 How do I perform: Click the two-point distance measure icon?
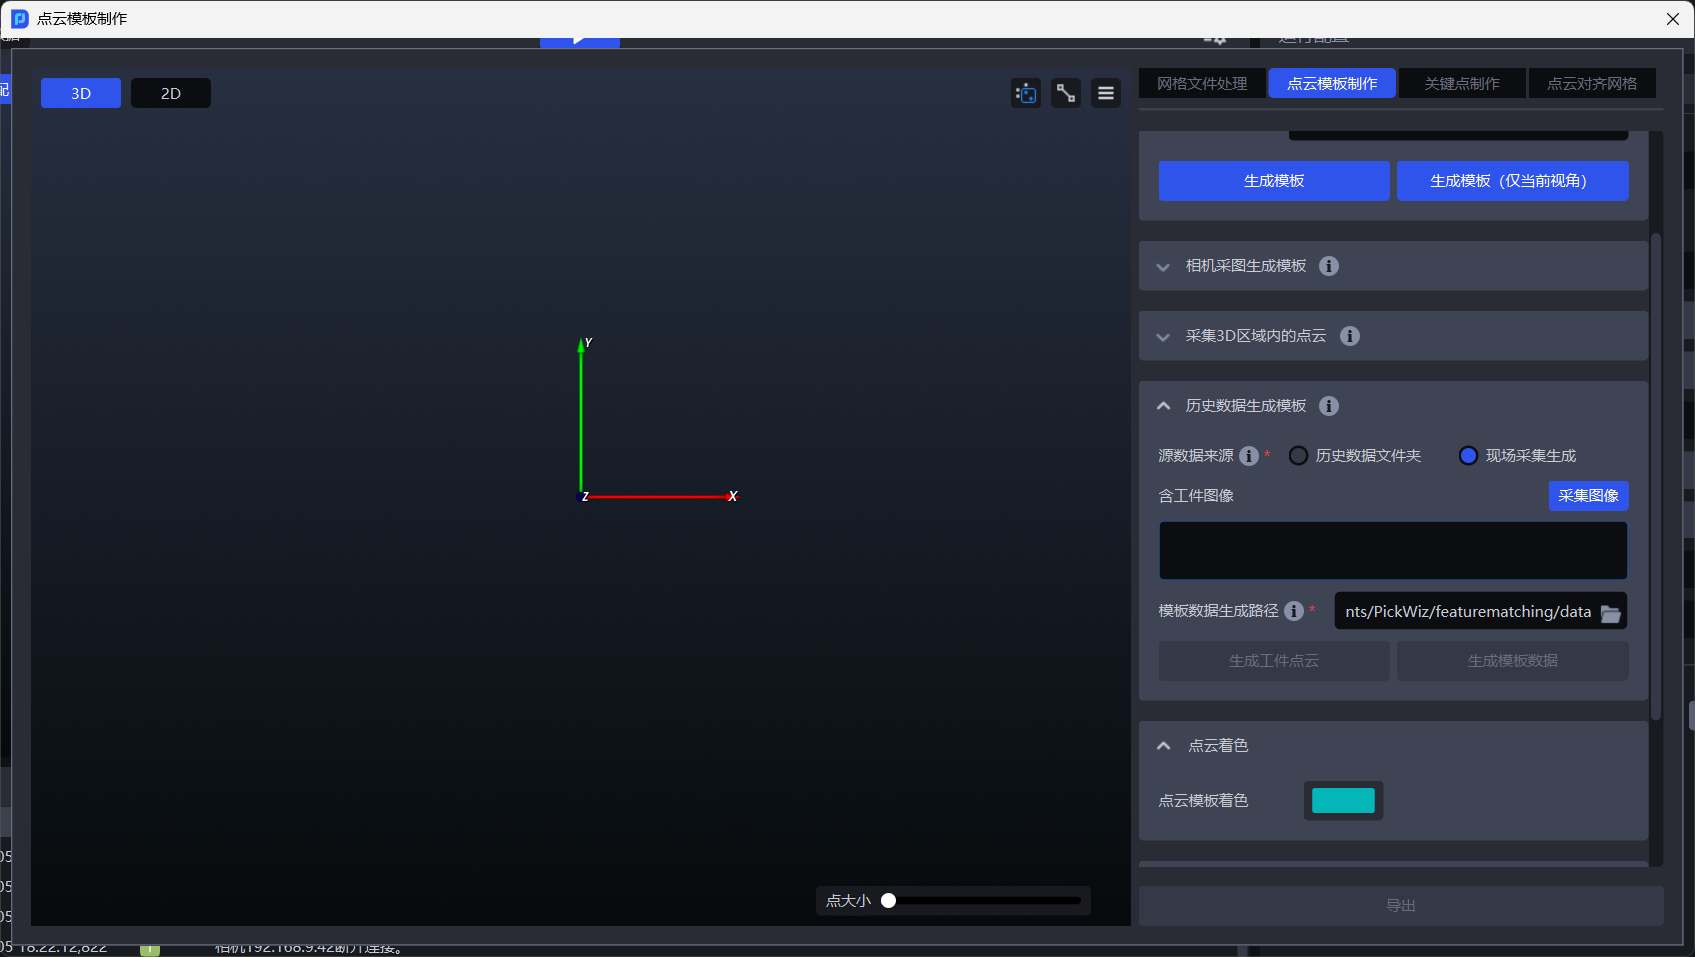[x=1066, y=93]
